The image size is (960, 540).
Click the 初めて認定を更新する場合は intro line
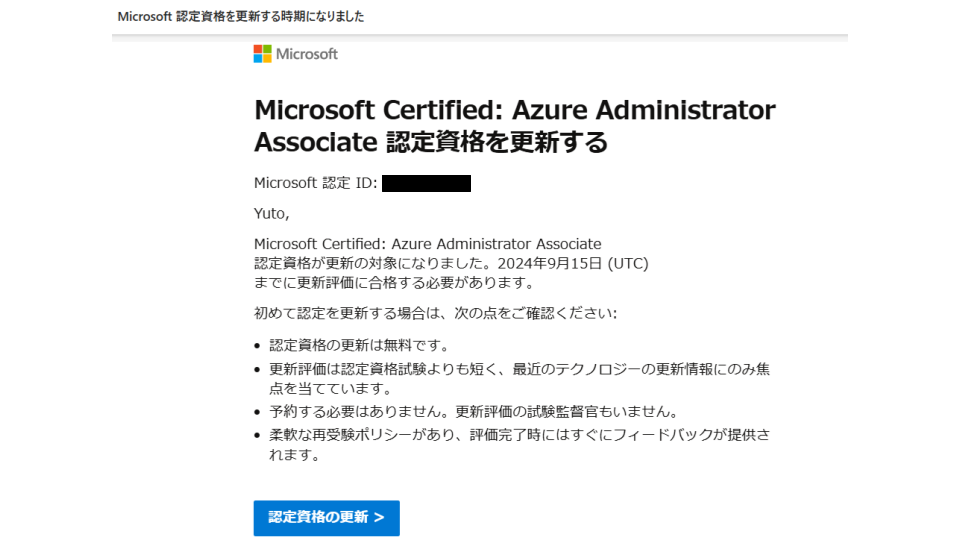[435, 313]
